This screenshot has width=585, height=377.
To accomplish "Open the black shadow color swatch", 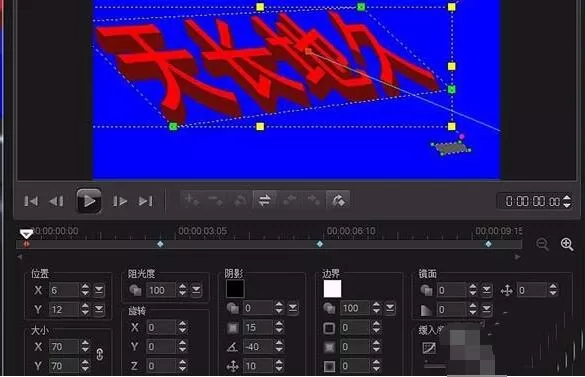I will (235, 289).
